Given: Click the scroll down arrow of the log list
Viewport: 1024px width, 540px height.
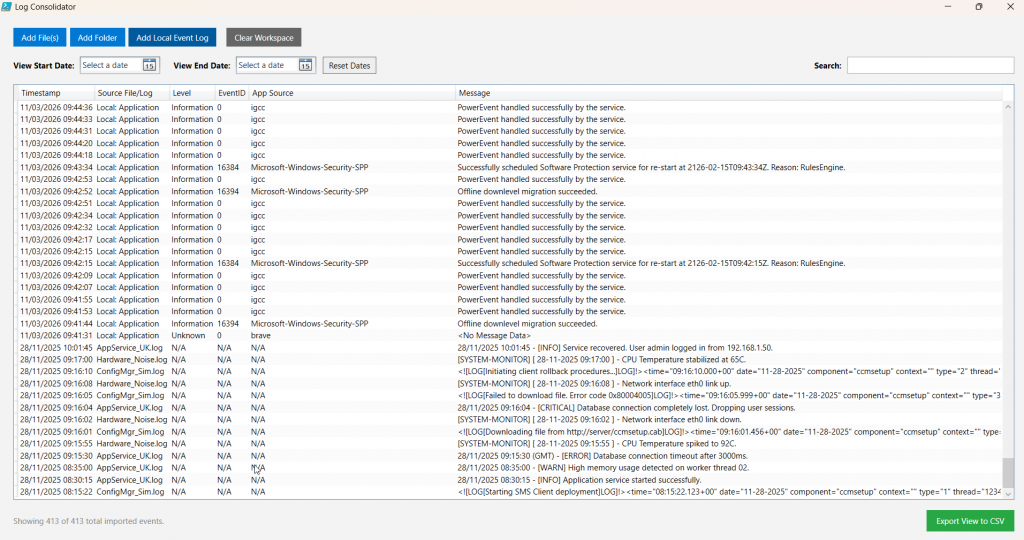Looking at the screenshot, I should click(x=1008, y=493).
